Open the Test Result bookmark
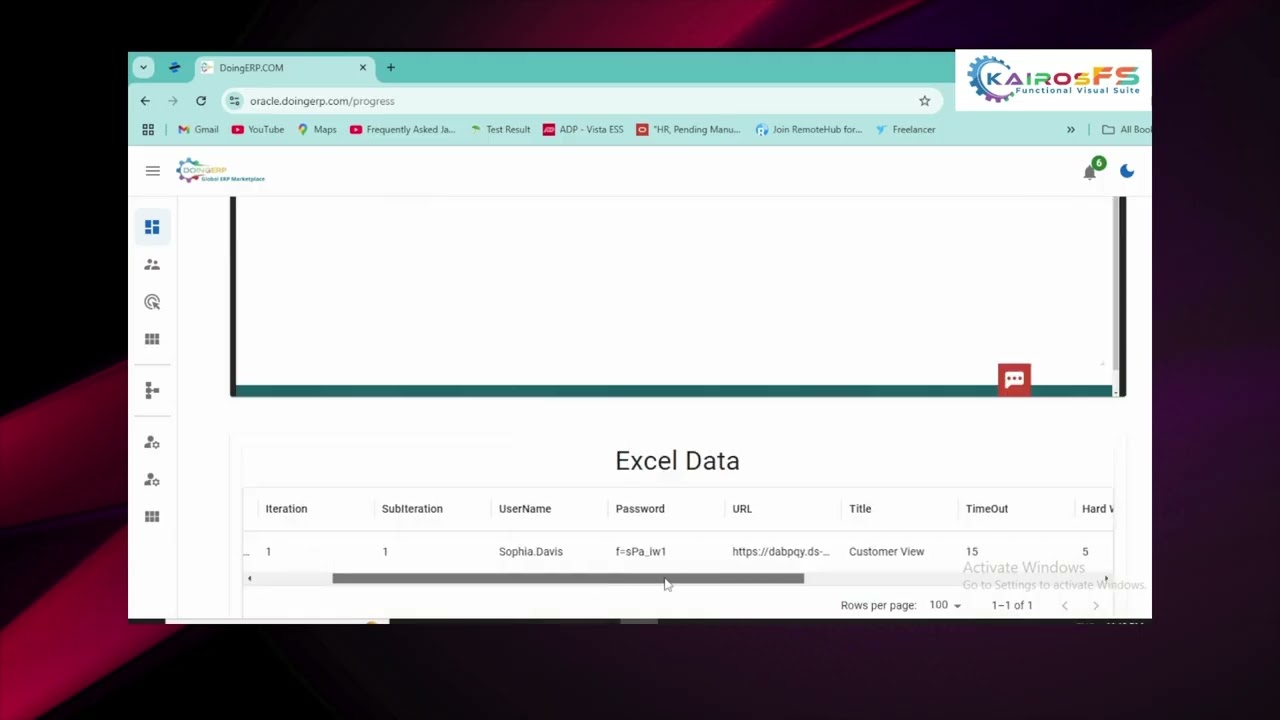1280x720 pixels. coord(500,129)
